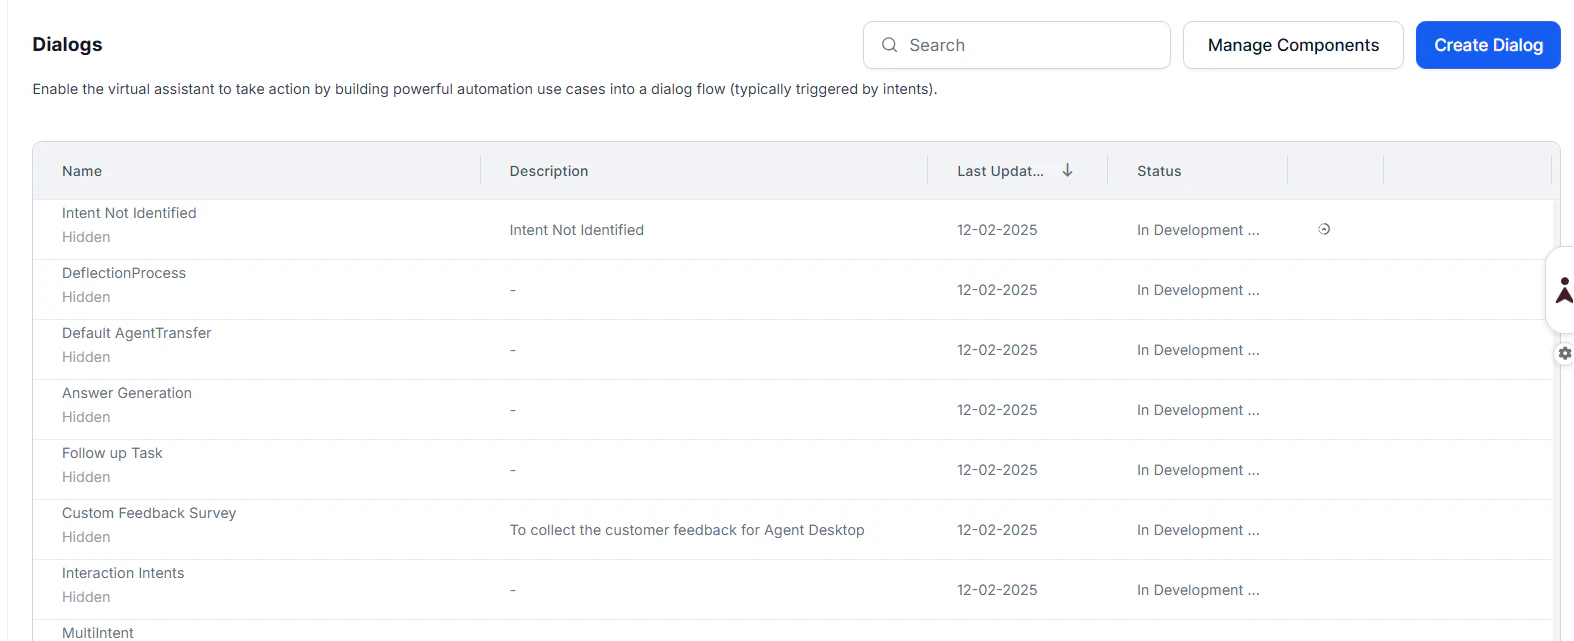Click the gear icon below the assistant widget
The width and height of the screenshot is (1574, 641).
point(1565,353)
